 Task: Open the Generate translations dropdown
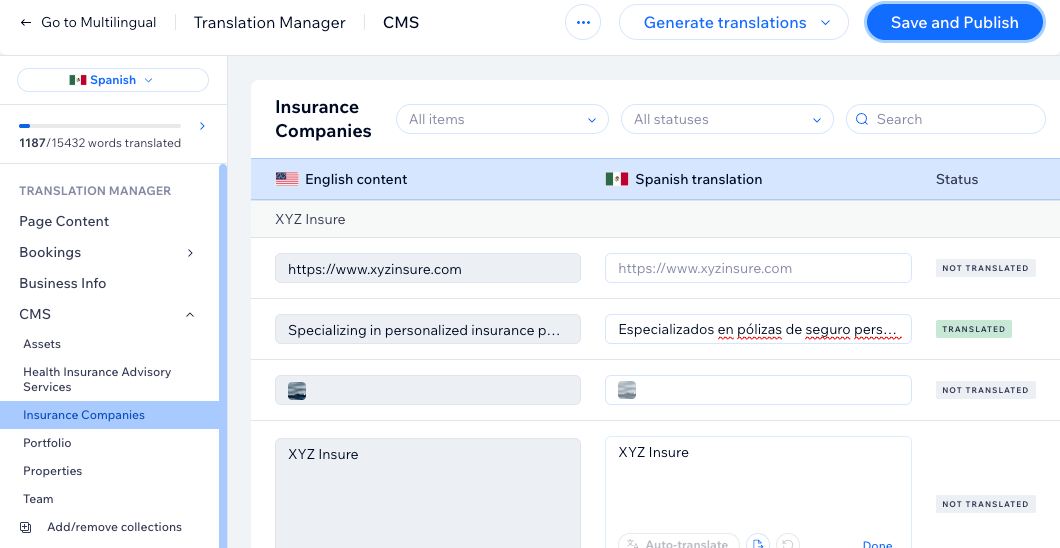click(x=733, y=22)
